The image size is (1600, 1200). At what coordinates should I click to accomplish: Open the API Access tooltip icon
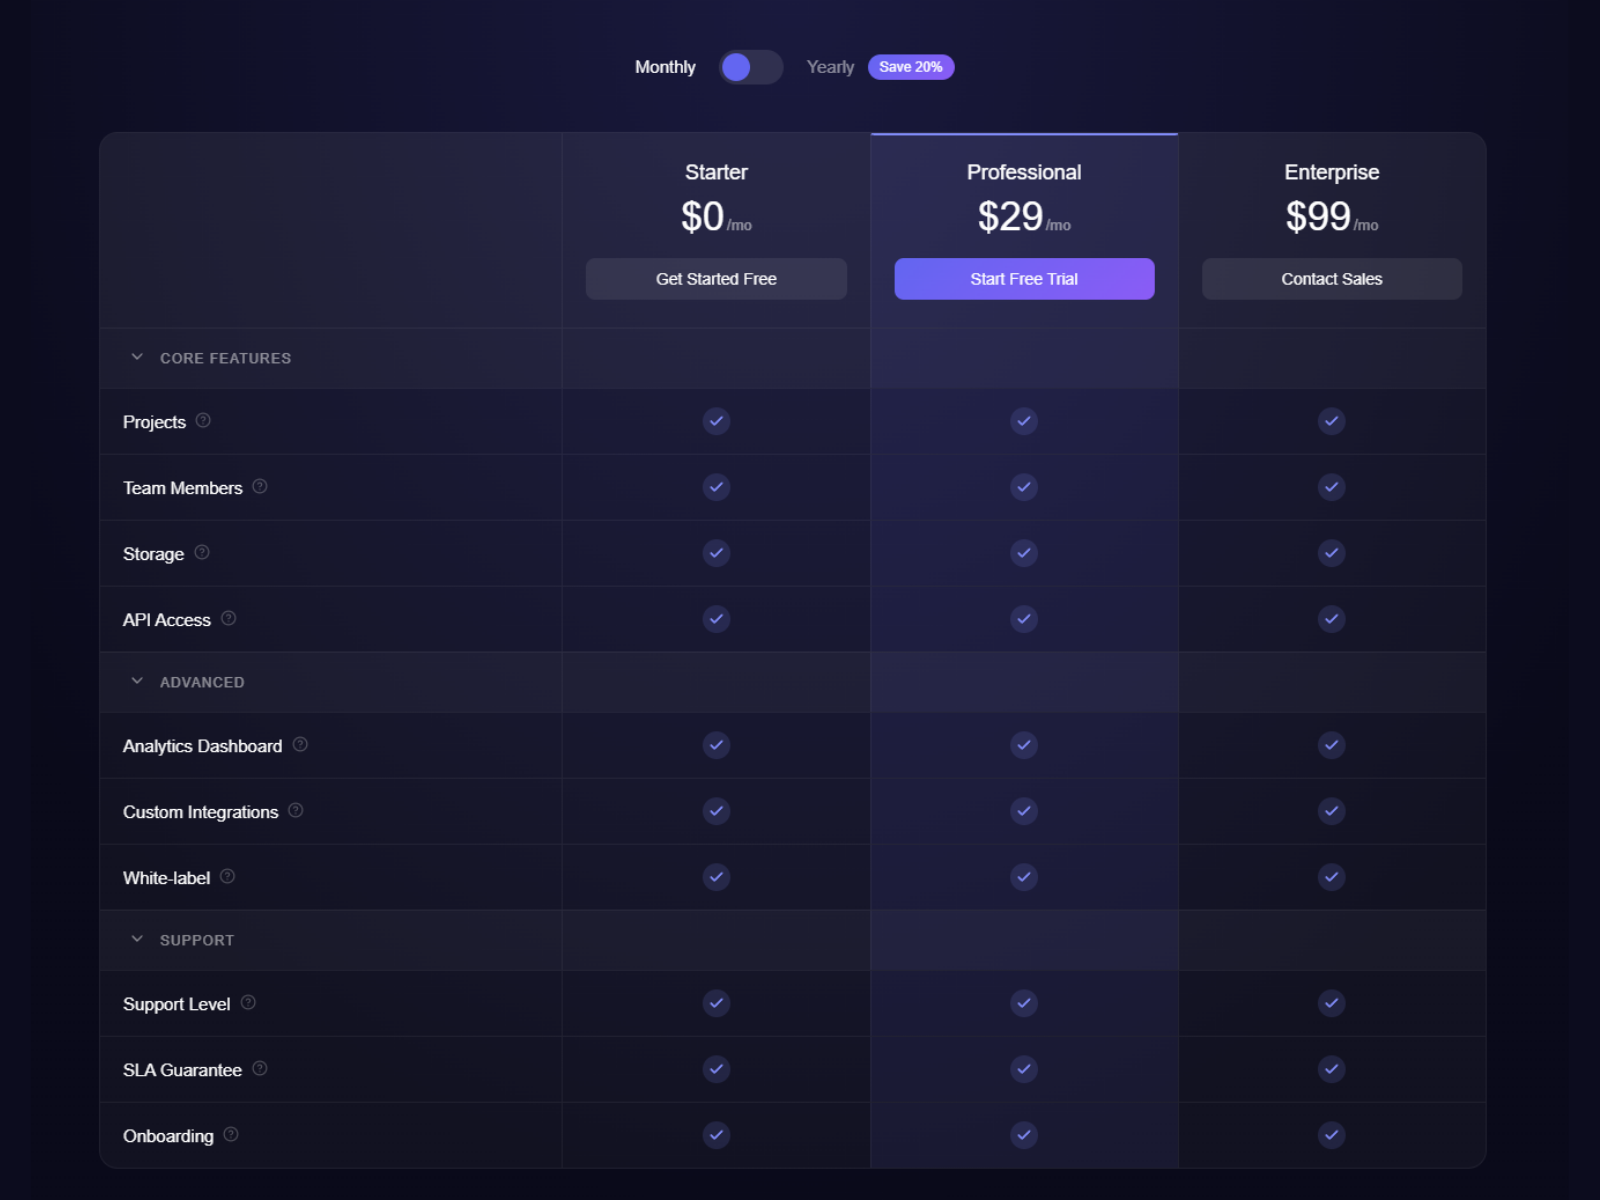point(229,619)
